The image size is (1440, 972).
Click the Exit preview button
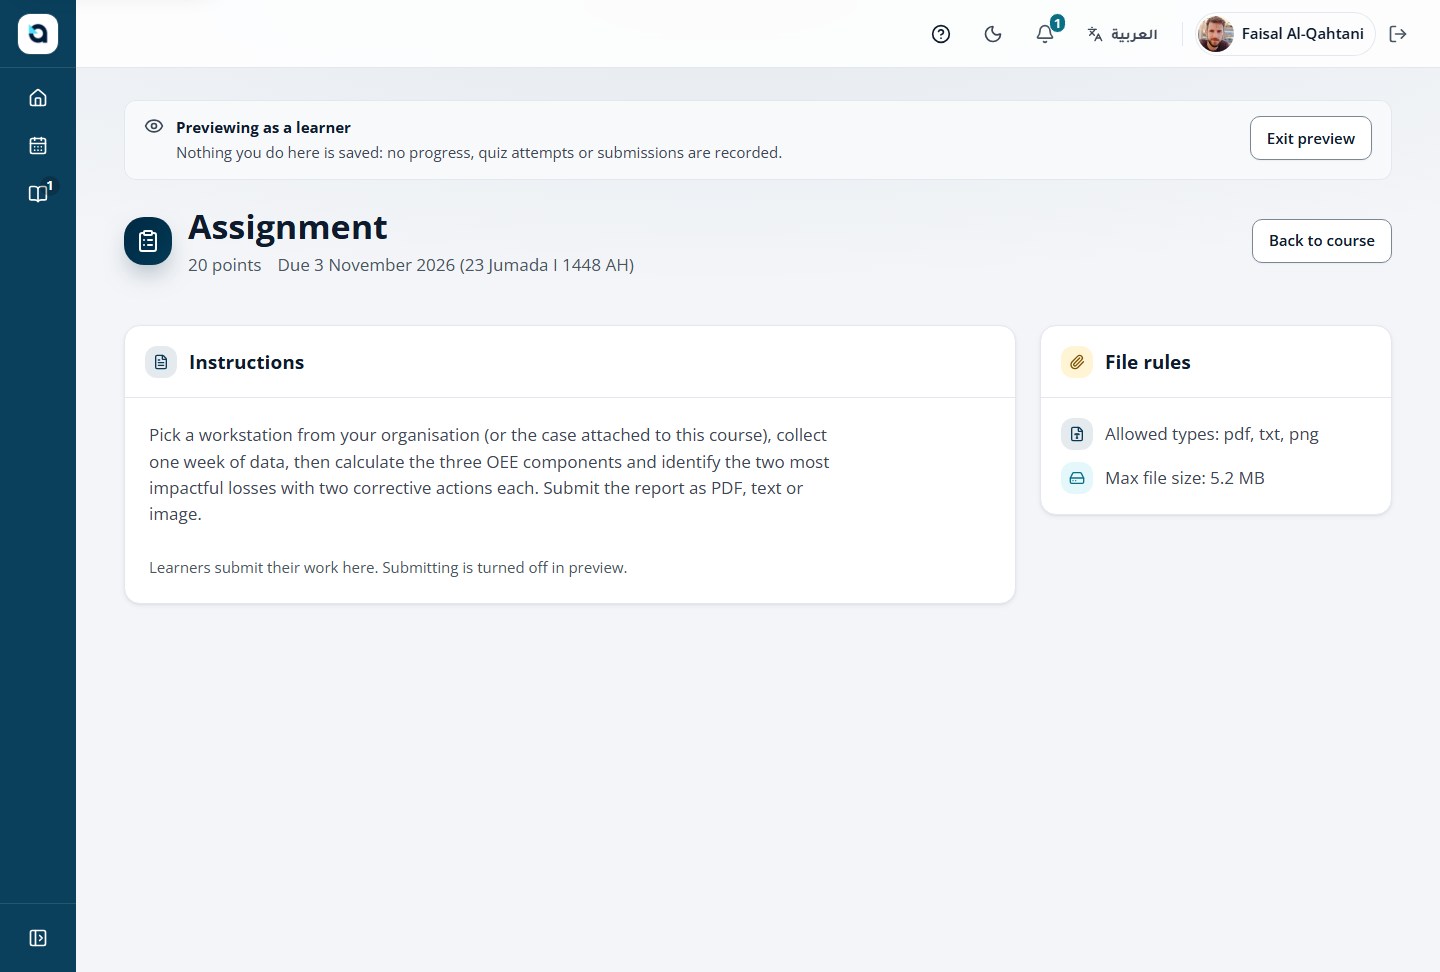[1311, 138]
